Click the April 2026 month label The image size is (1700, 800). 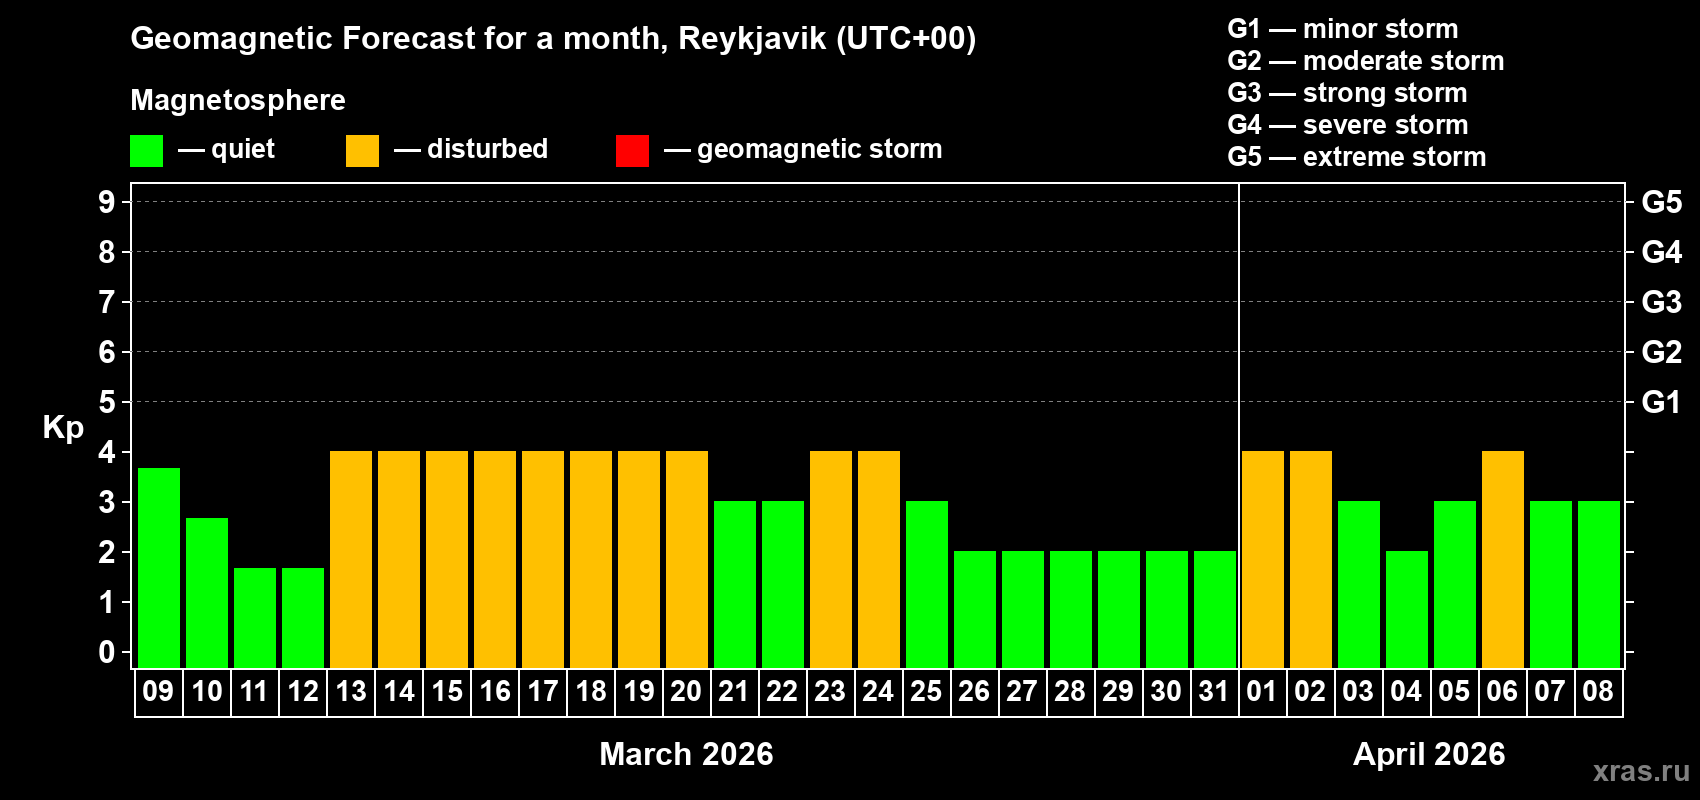[1429, 754]
